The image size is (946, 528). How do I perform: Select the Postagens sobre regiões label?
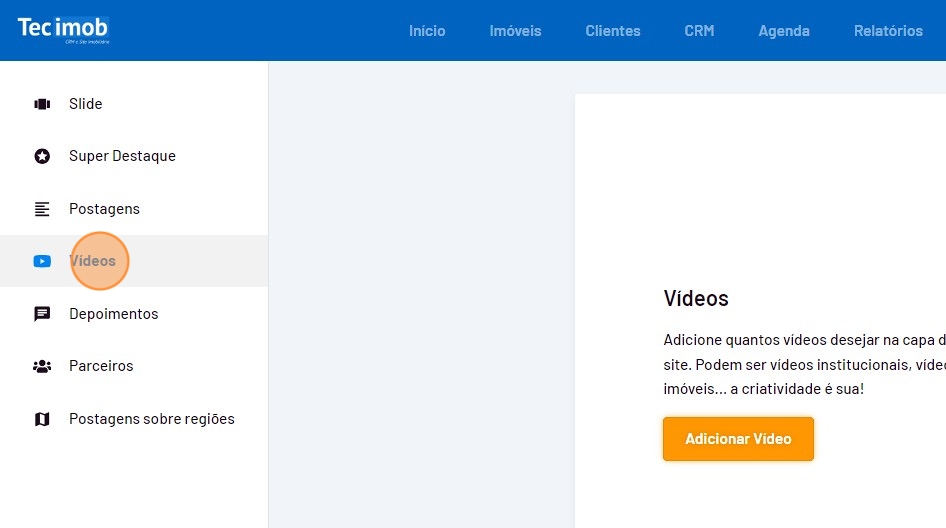click(x=151, y=419)
